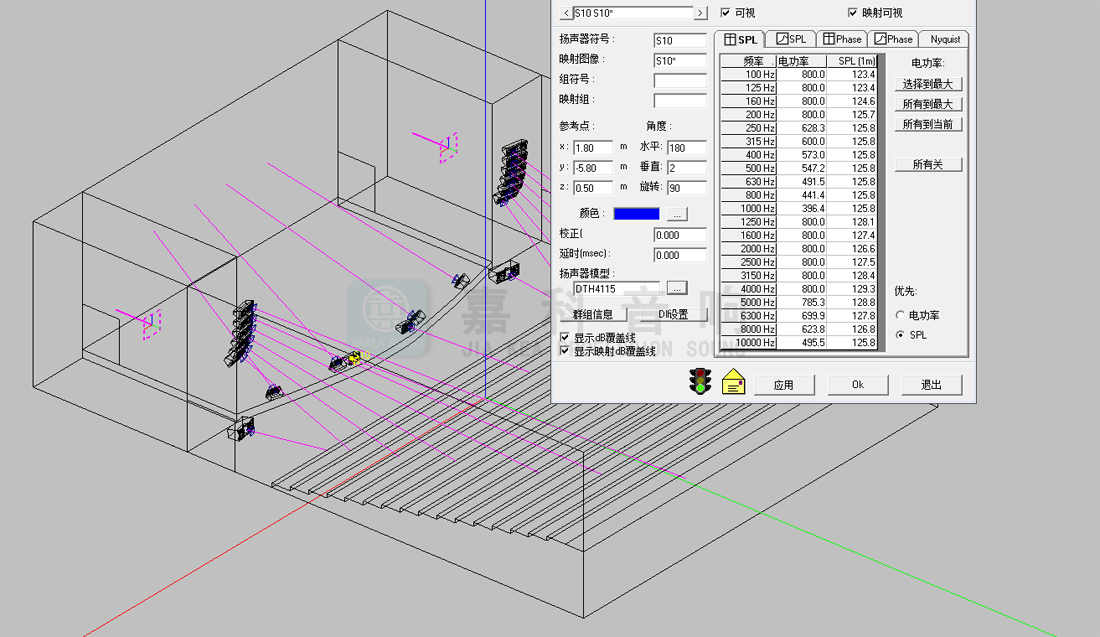Go to previous speaker with left arrow
This screenshot has height=637, width=1100.
(x=566, y=13)
